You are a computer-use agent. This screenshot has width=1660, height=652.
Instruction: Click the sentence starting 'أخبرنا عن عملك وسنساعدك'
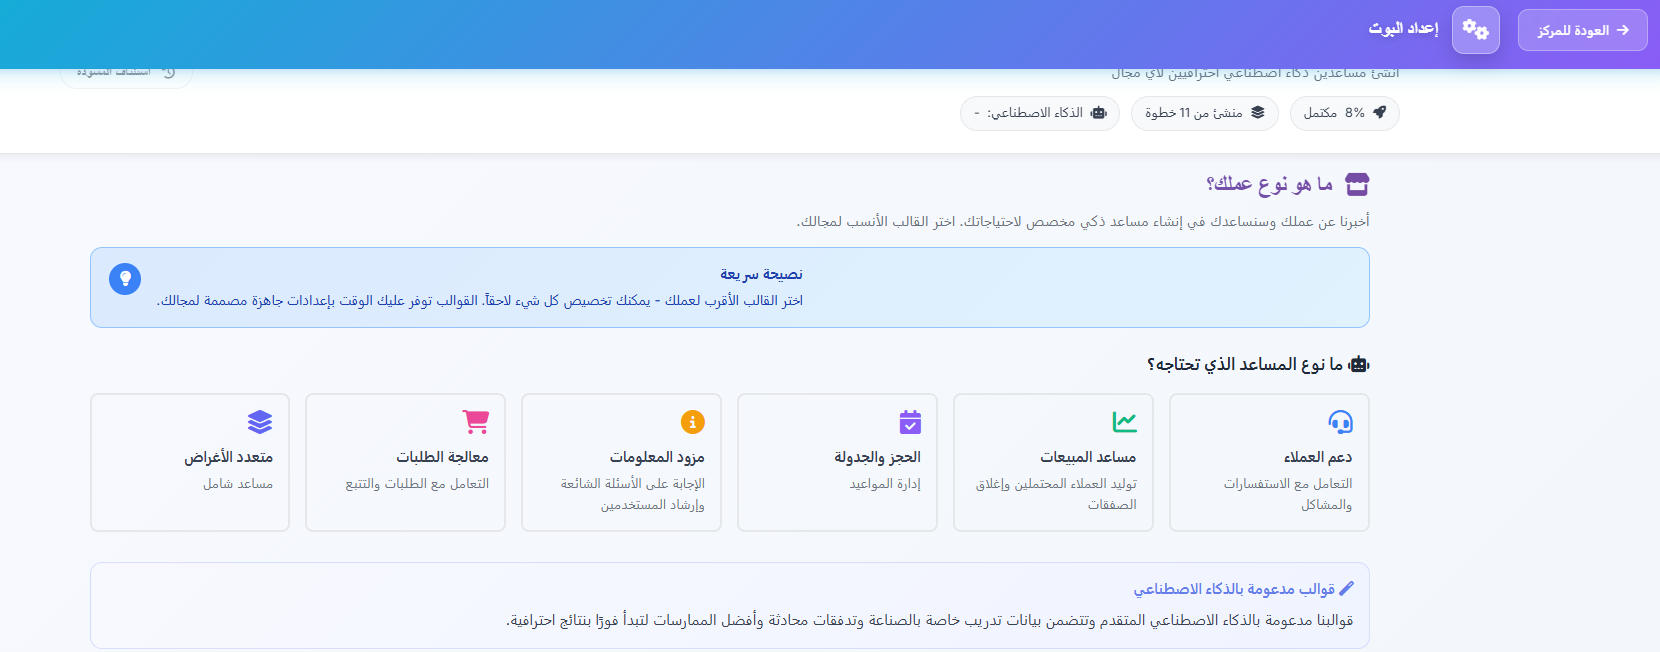(1083, 221)
